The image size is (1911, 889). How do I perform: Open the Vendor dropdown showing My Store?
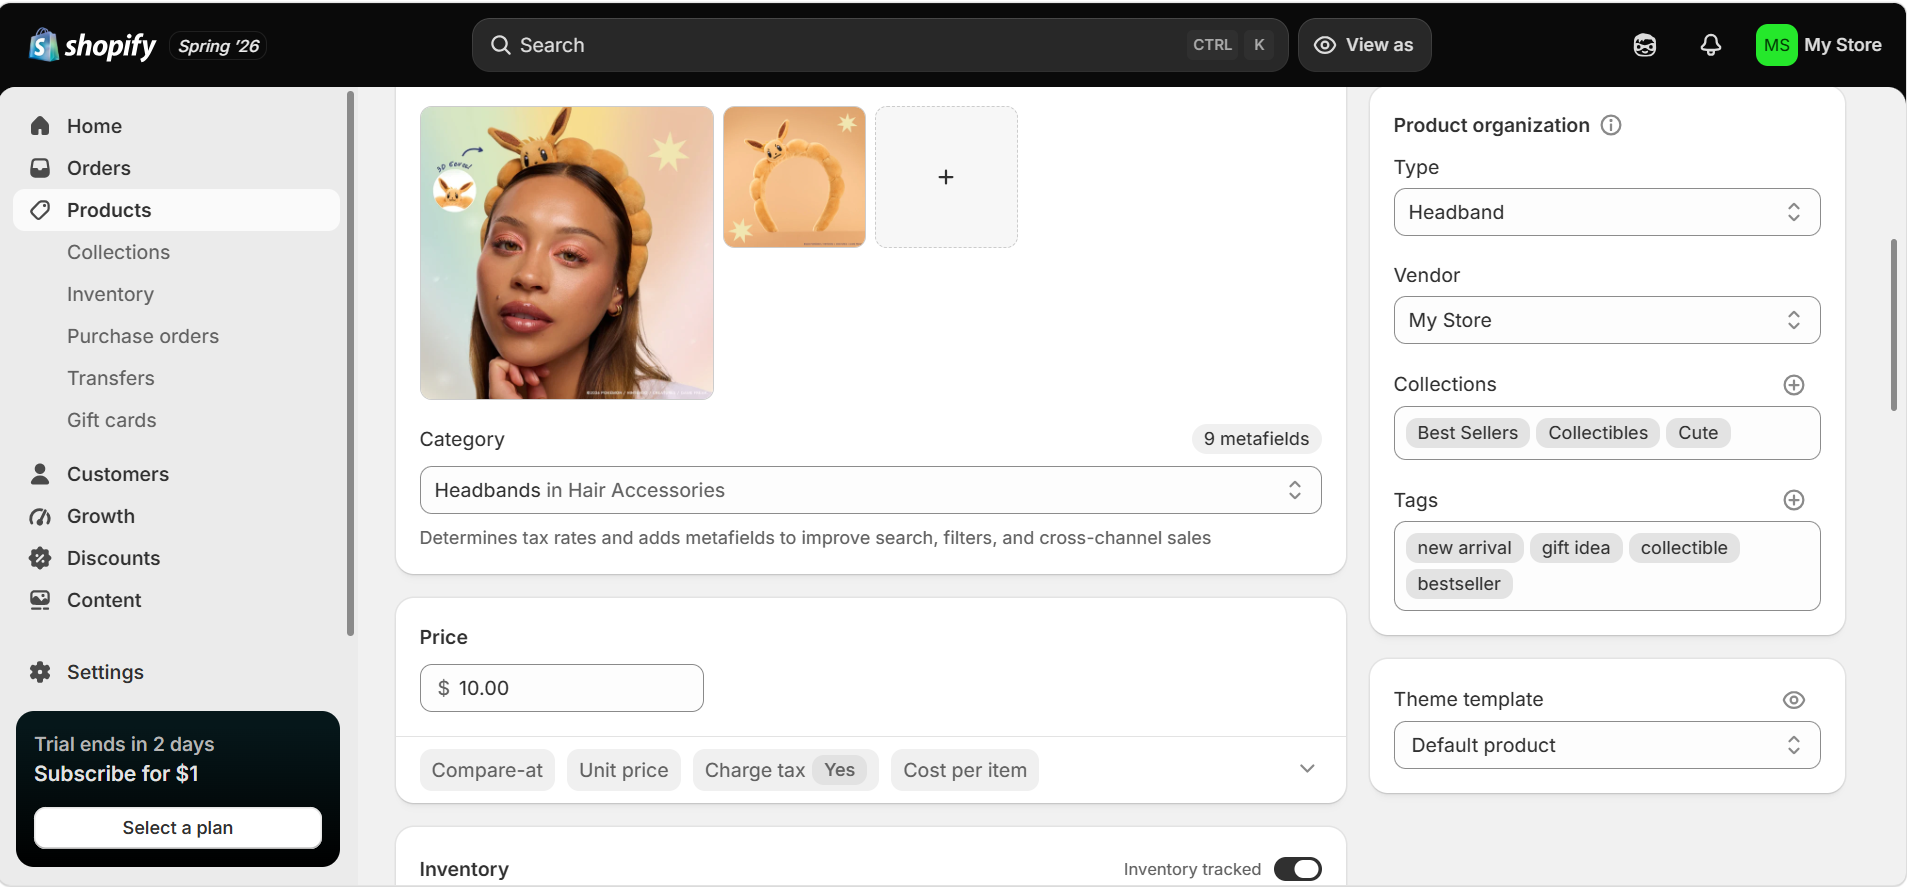[x=1607, y=320]
